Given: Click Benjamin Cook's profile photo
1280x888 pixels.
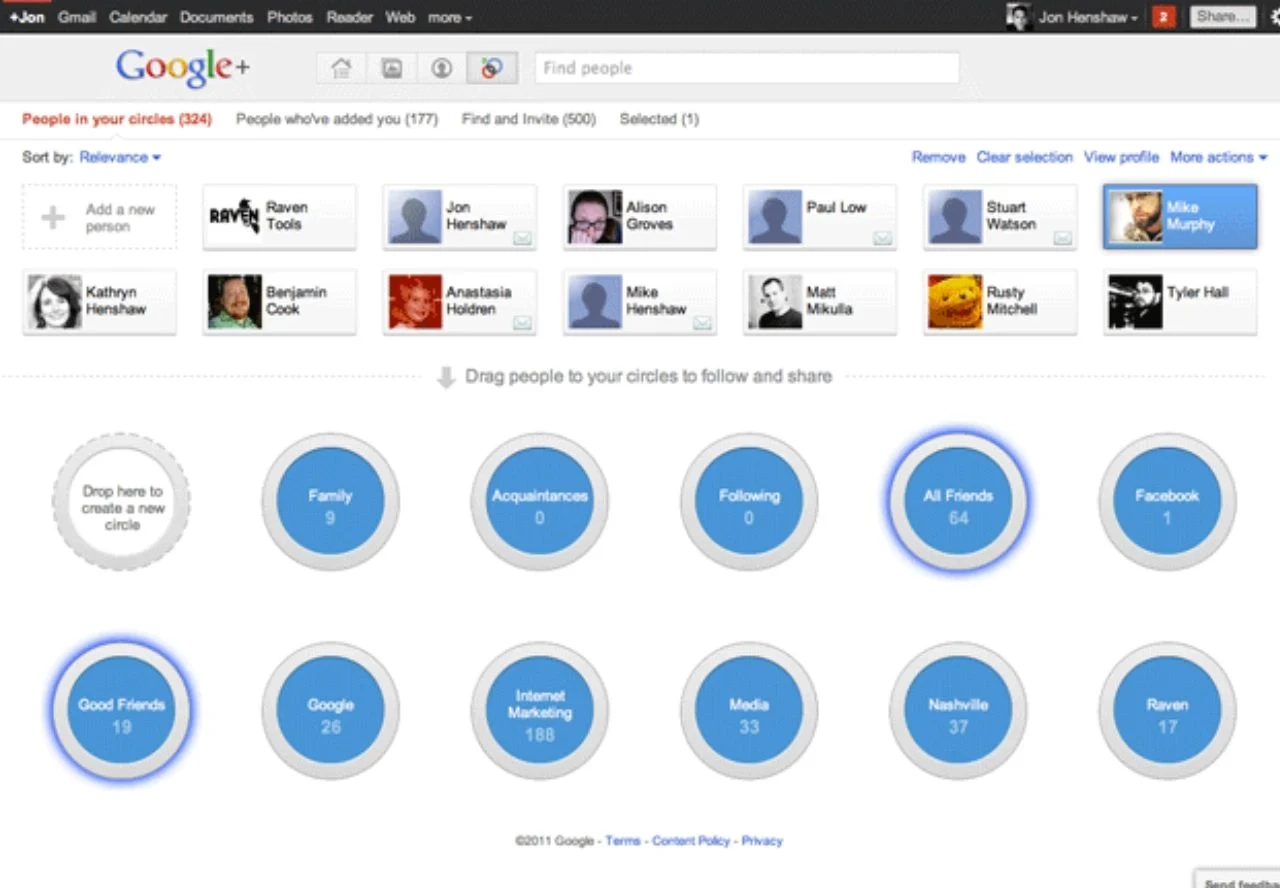Looking at the screenshot, I should click(x=235, y=302).
